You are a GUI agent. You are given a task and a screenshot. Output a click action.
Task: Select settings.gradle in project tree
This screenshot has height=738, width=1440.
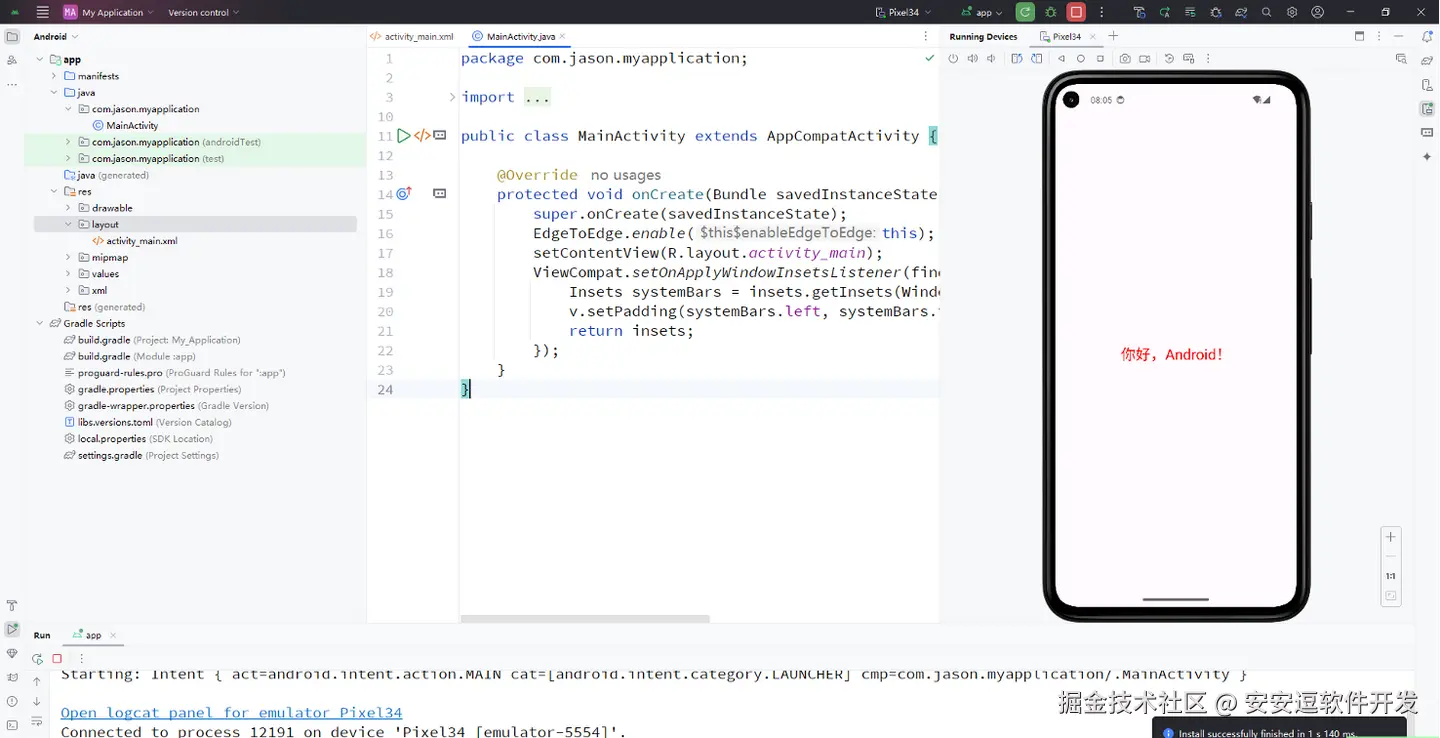click(x=141, y=455)
